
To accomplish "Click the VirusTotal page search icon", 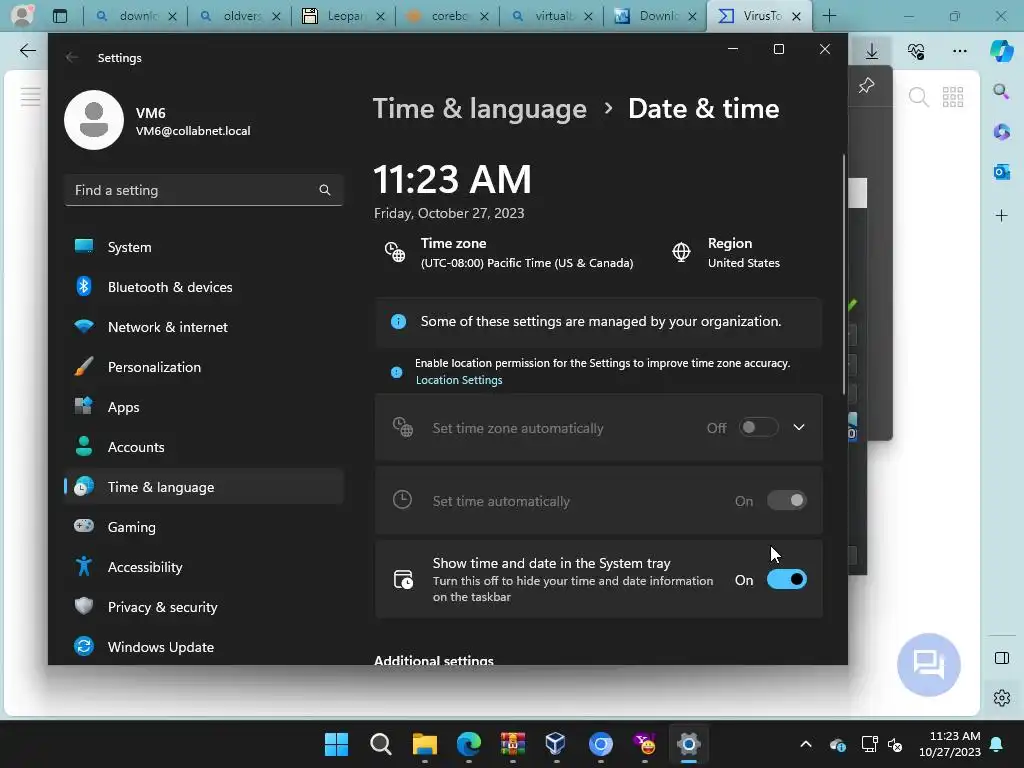I will click(918, 97).
